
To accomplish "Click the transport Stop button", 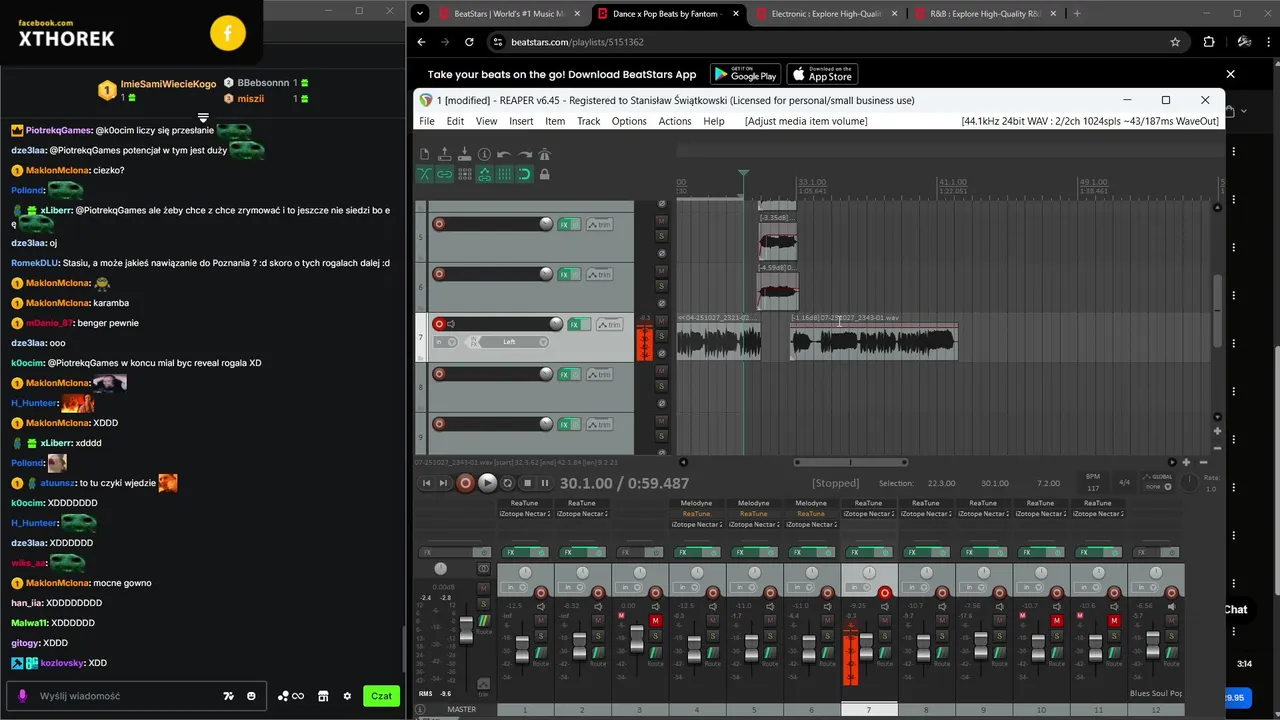I will click(527, 483).
